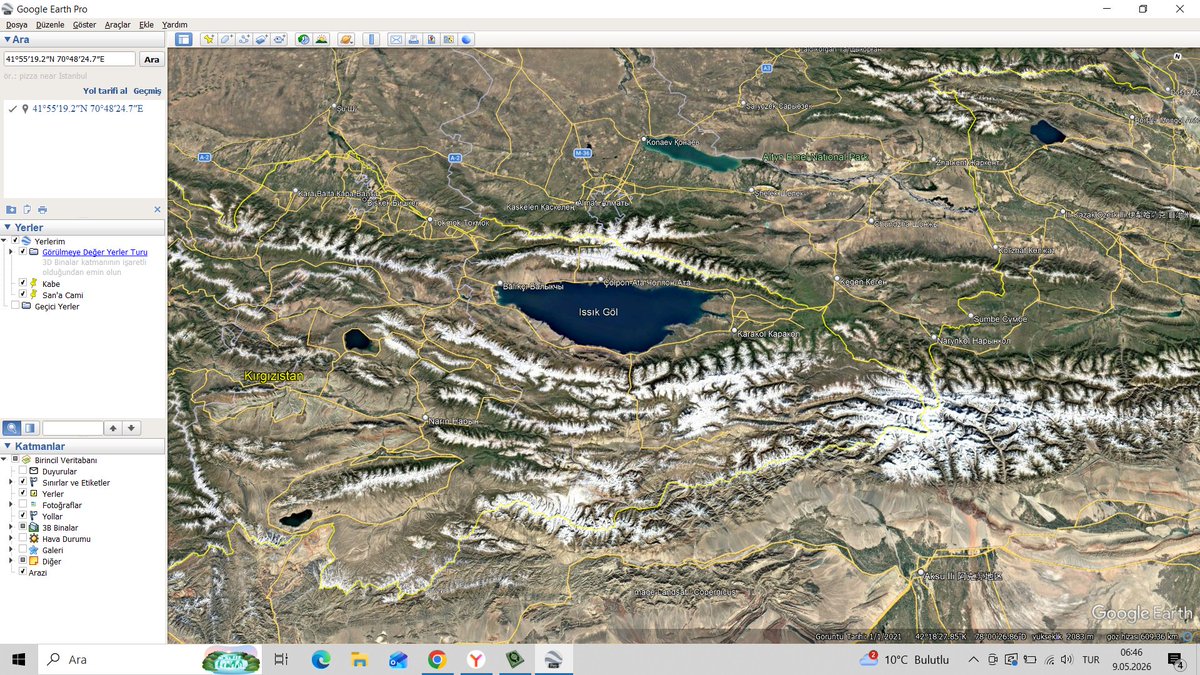Collapse the Katmanlar panel header
Image resolution: width=1200 pixels, height=675 pixels.
pyautogui.click(x=8, y=446)
